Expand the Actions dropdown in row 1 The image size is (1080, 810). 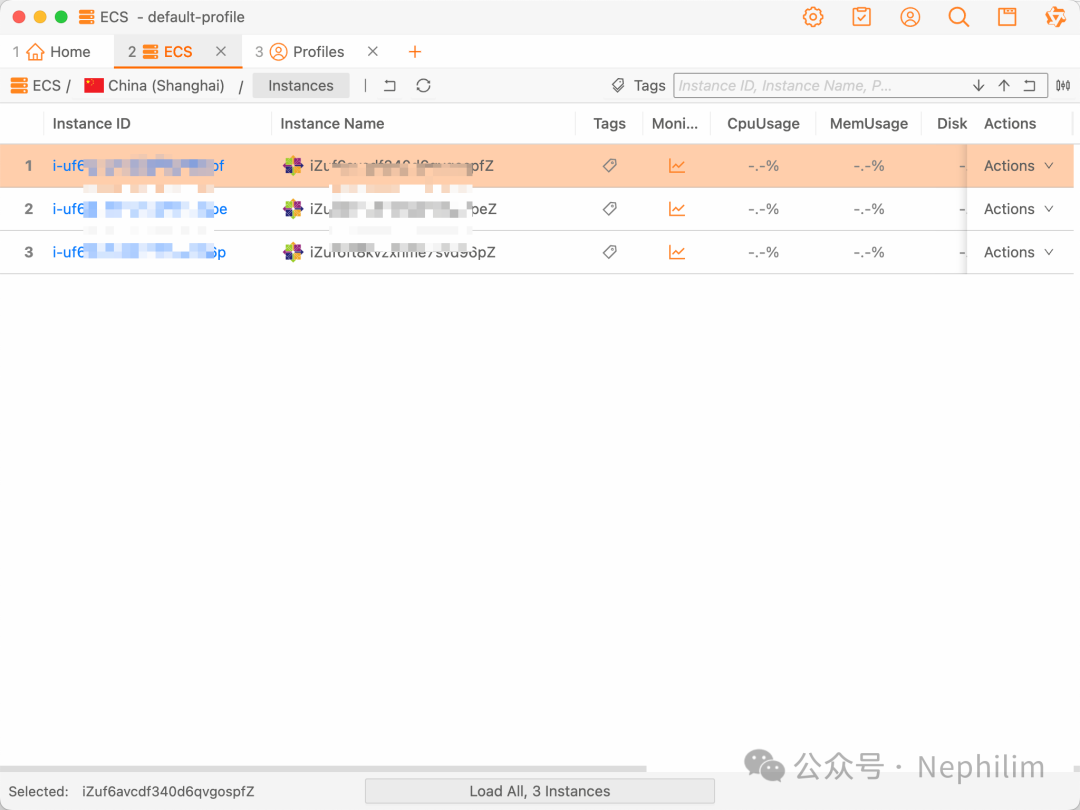tap(1019, 166)
